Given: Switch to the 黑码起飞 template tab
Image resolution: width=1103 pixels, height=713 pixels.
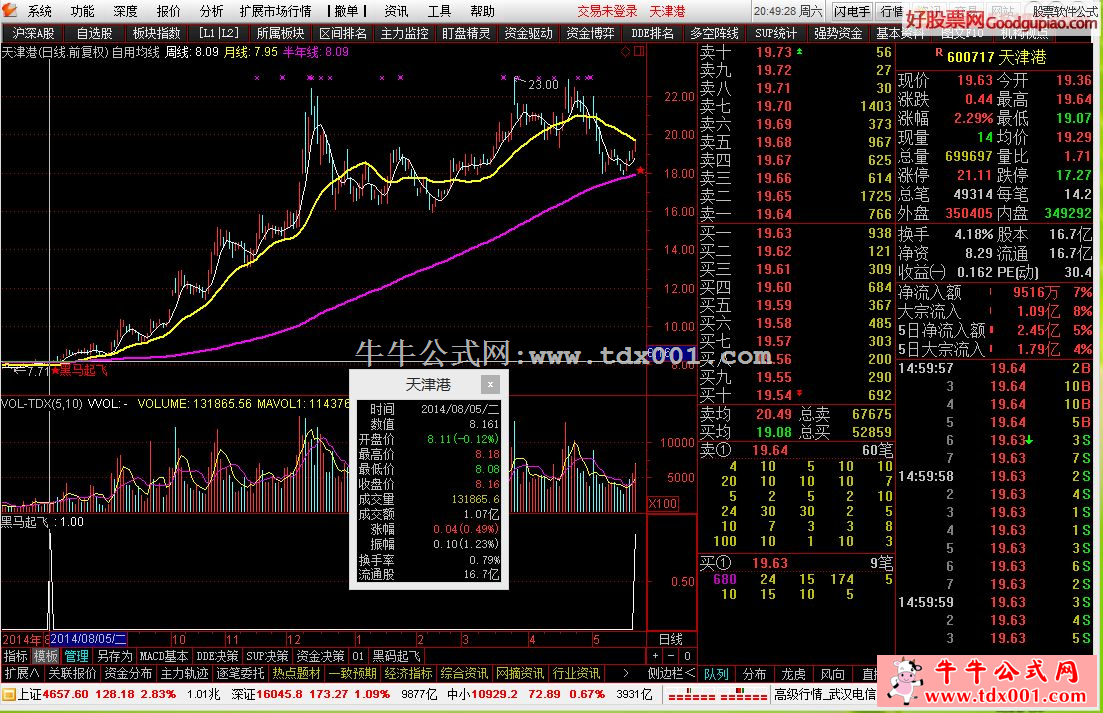Looking at the screenshot, I should [x=396, y=656].
